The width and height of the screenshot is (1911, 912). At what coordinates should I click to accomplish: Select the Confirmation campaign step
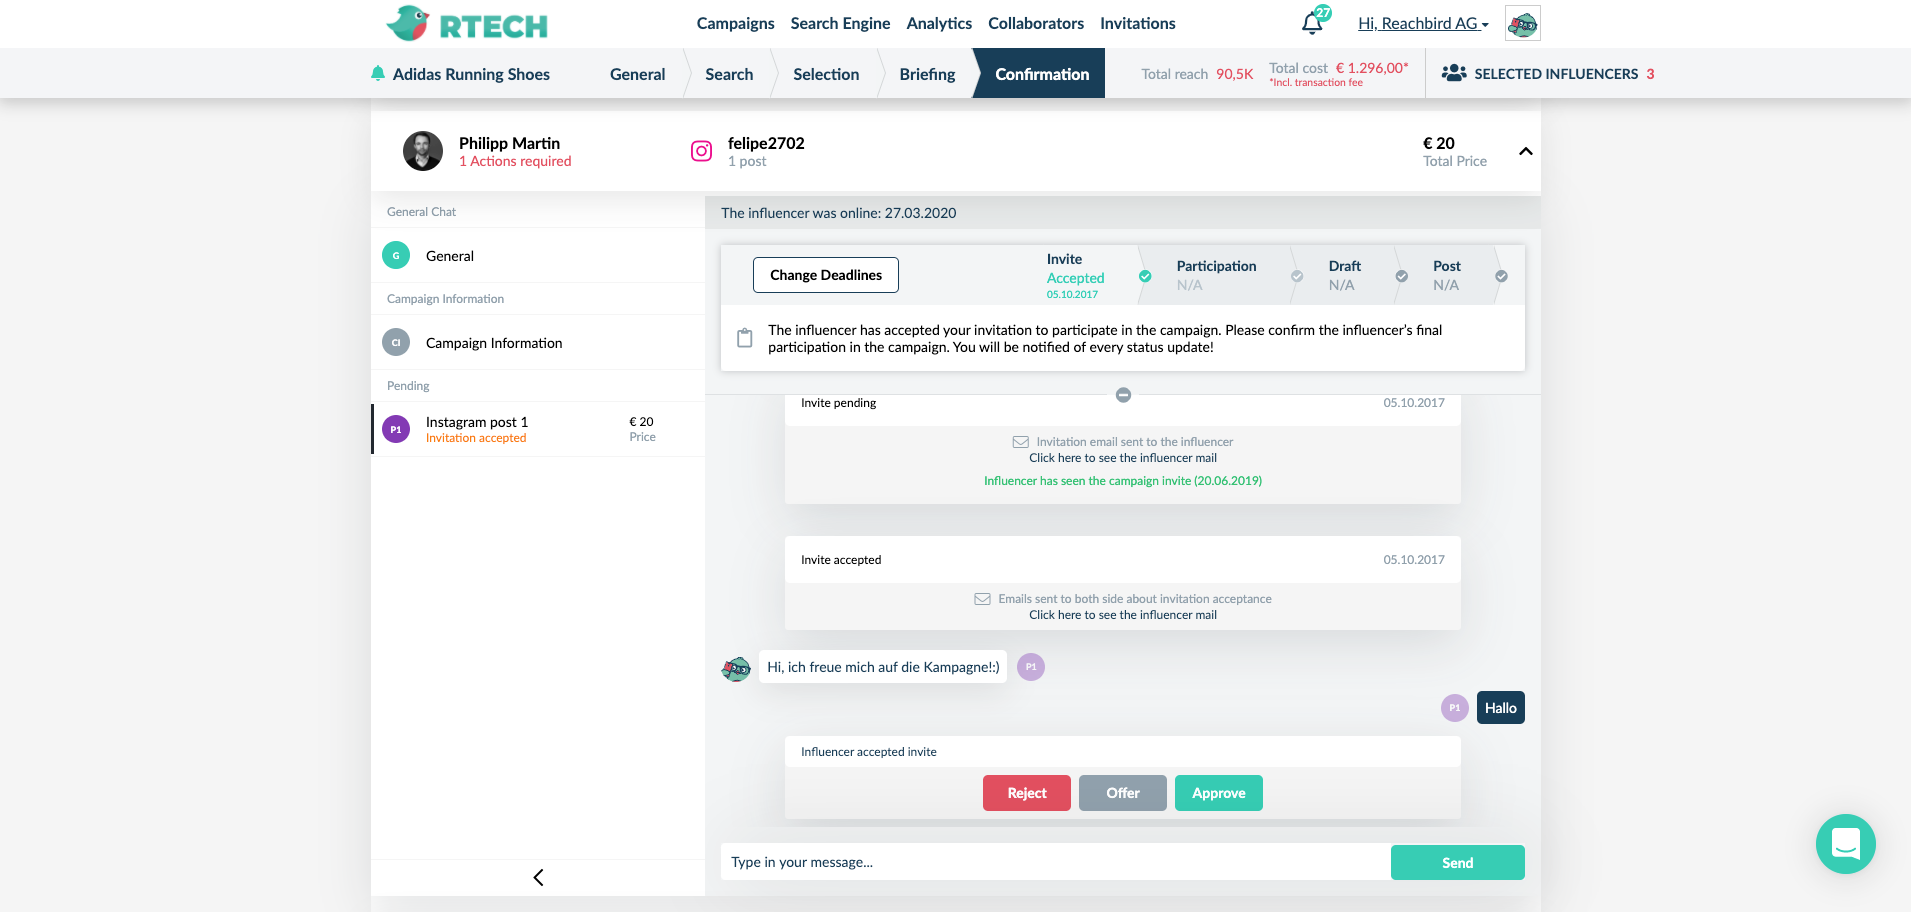(x=1041, y=74)
